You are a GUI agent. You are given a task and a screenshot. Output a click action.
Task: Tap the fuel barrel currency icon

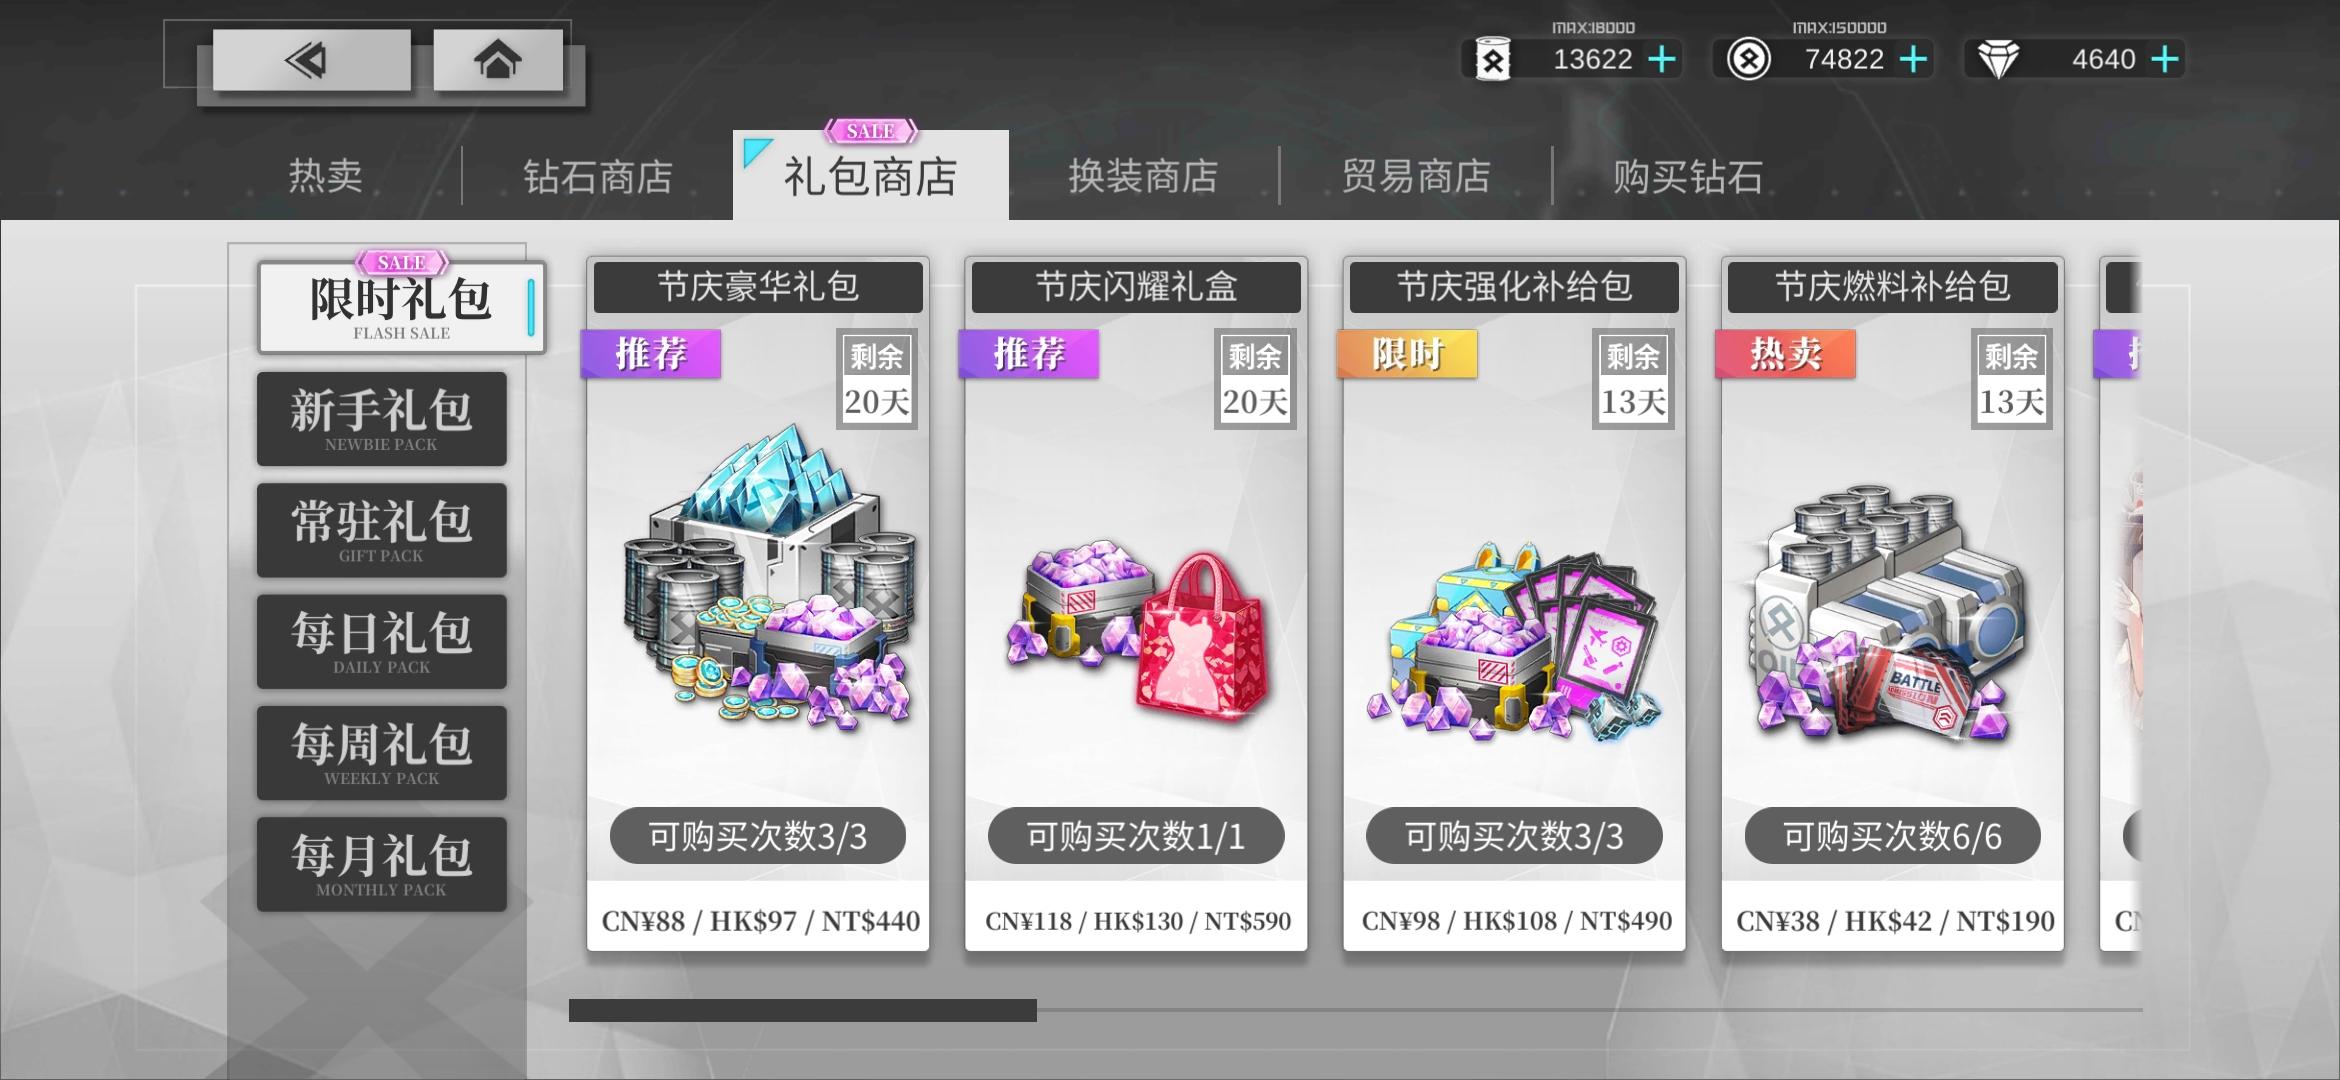pos(1493,61)
